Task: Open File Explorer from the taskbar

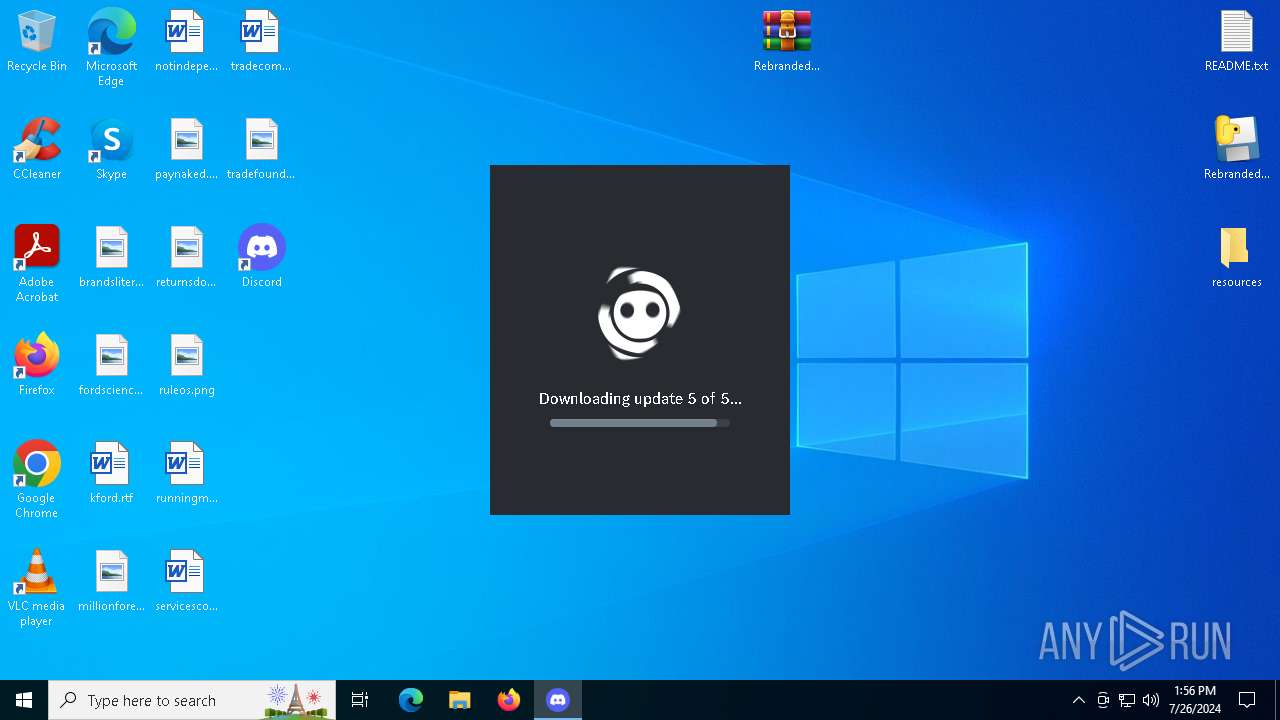Action: click(460, 700)
